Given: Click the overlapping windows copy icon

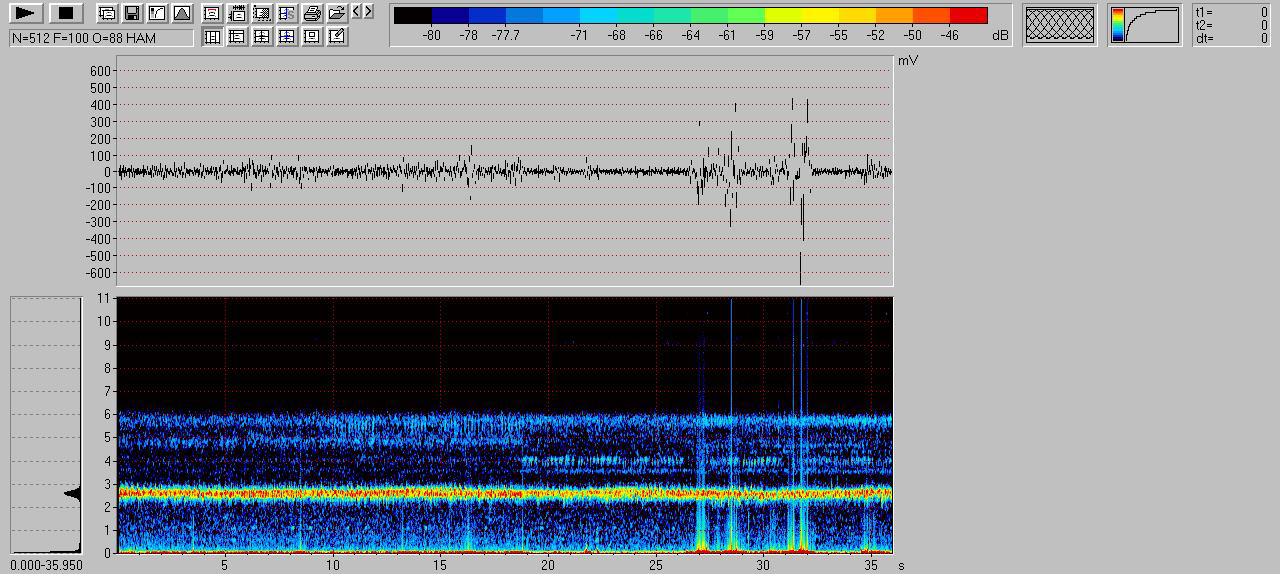Looking at the screenshot, I should (107, 13).
